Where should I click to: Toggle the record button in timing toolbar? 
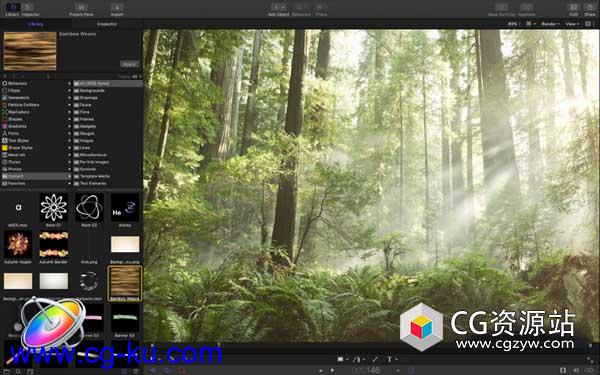[182, 370]
